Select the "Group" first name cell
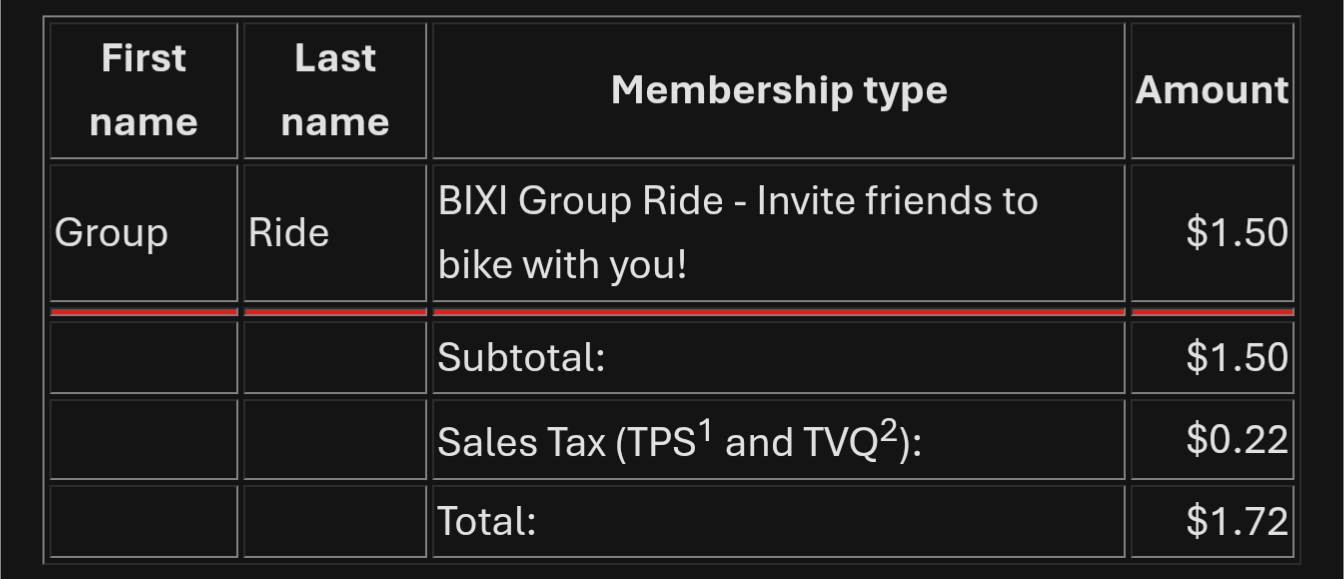The height and width of the screenshot is (579, 1344). click(x=111, y=233)
